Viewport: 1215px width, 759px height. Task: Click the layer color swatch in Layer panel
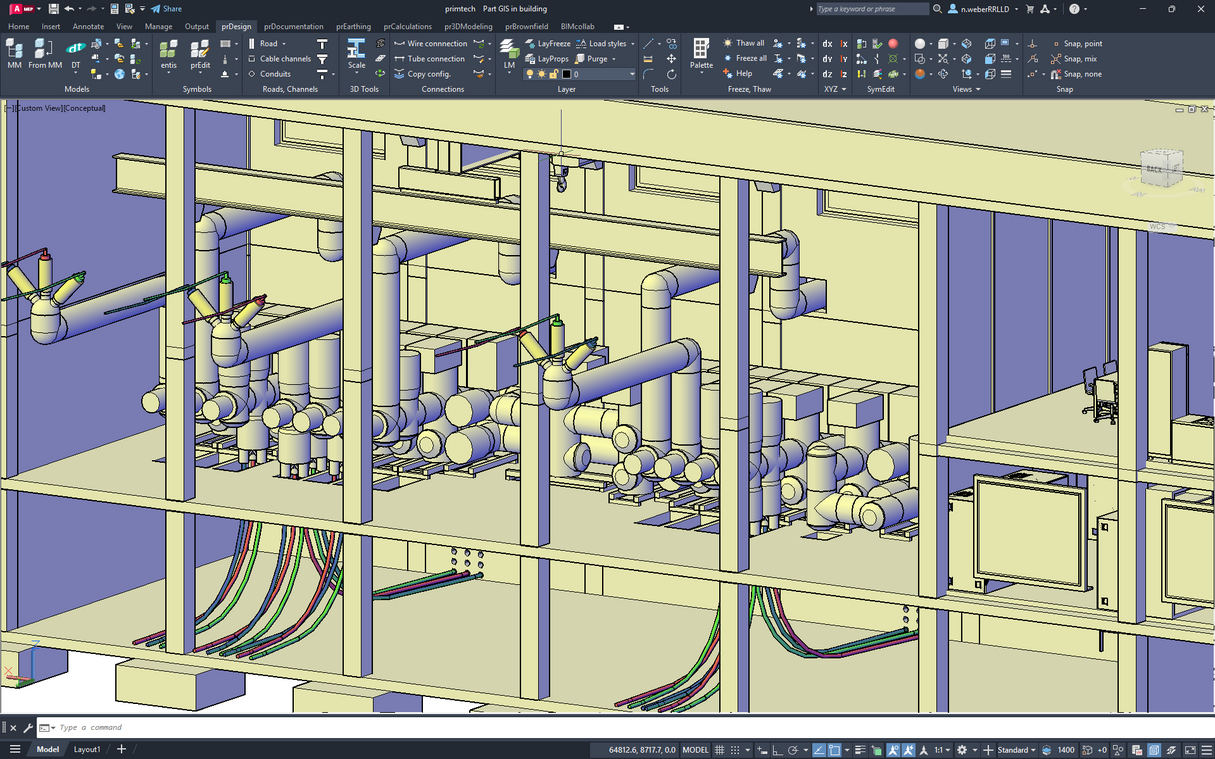coord(568,74)
